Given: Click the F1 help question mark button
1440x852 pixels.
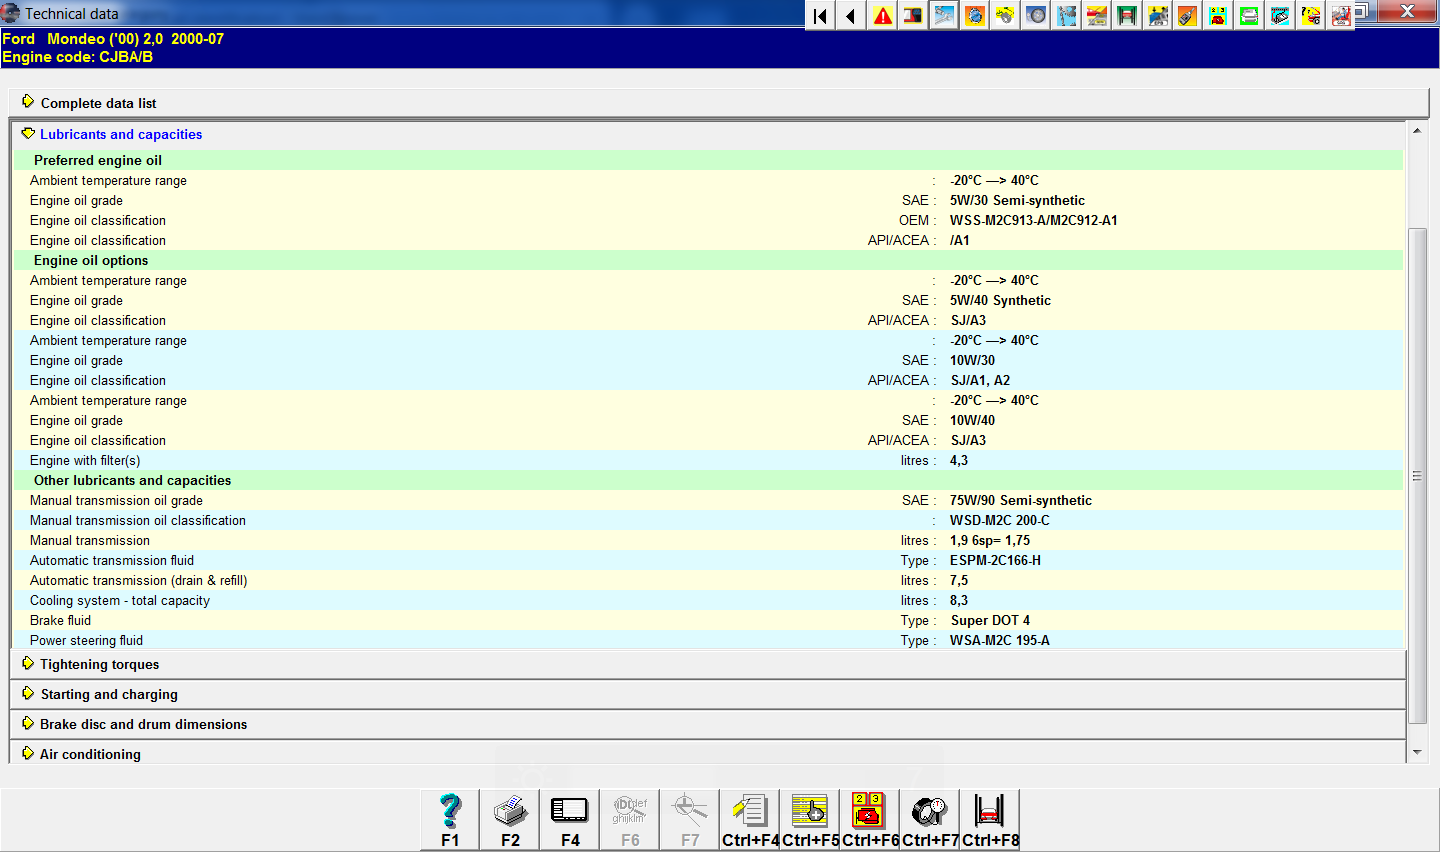Looking at the screenshot, I should tap(450, 820).
